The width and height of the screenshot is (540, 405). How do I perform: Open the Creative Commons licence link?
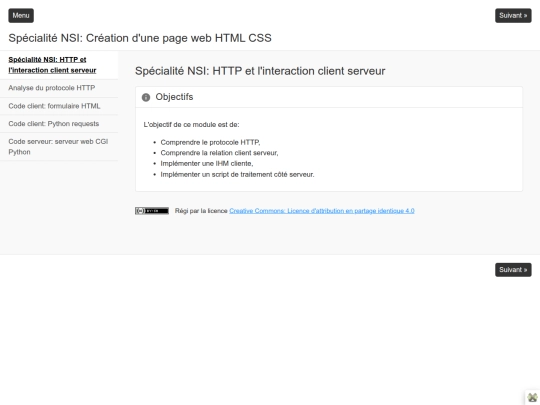tap(322, 211)
